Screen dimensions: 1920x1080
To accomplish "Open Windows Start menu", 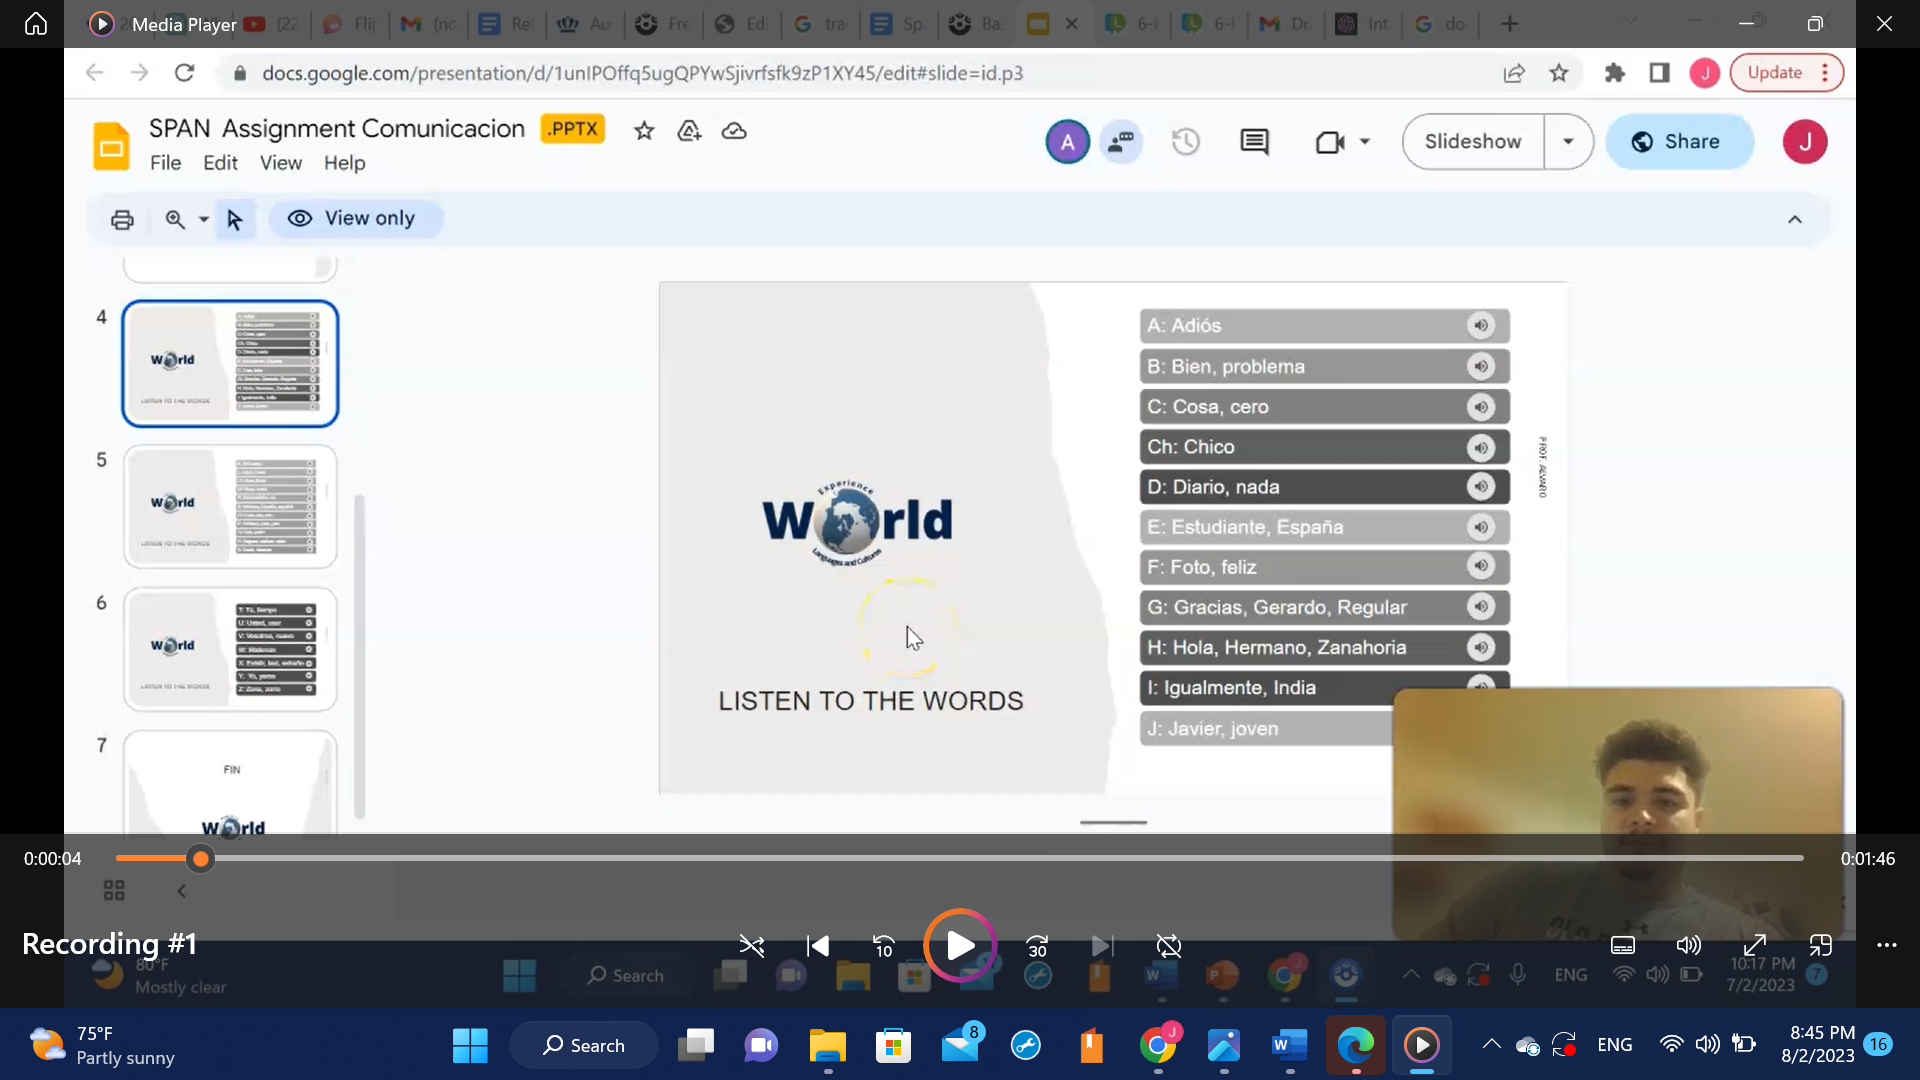I will [x=470, y=1046].
